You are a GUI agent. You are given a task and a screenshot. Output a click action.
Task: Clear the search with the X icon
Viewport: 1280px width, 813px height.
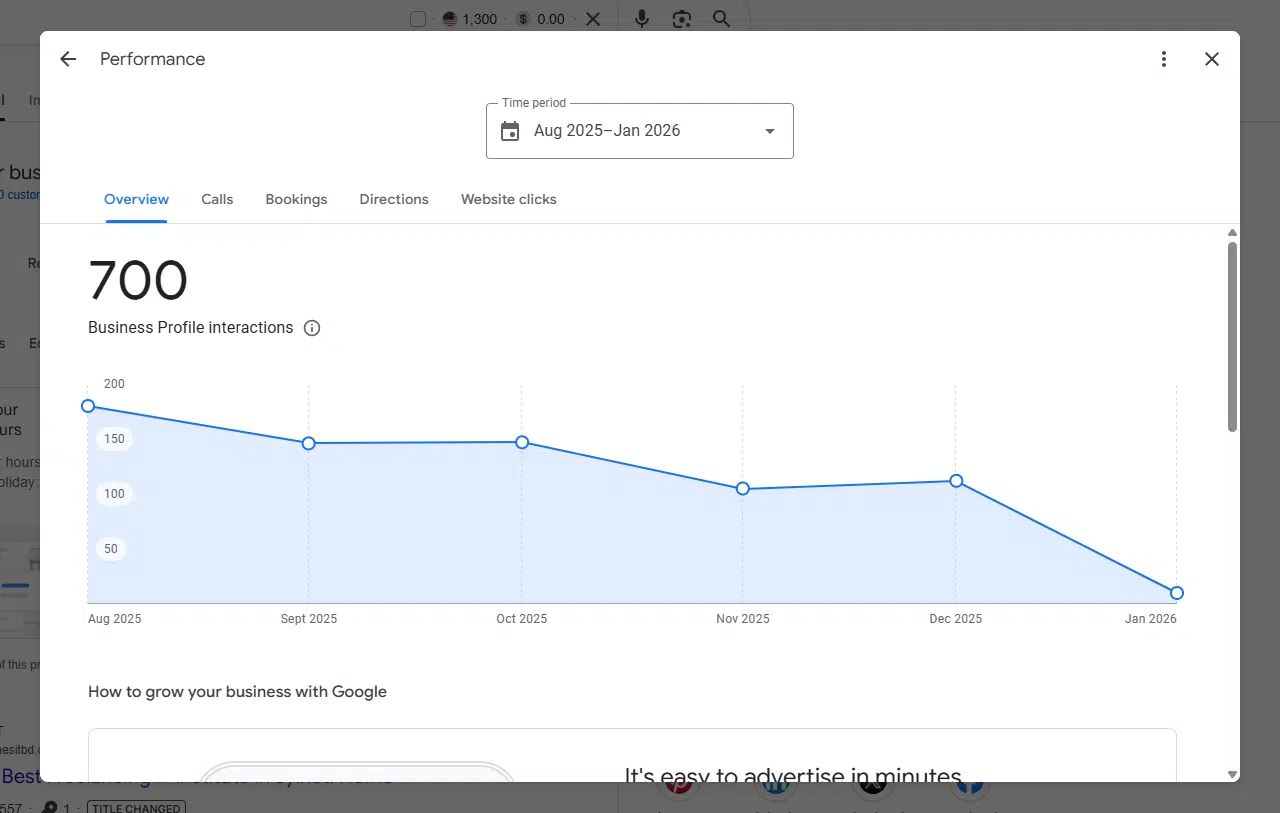pos(593,19)
